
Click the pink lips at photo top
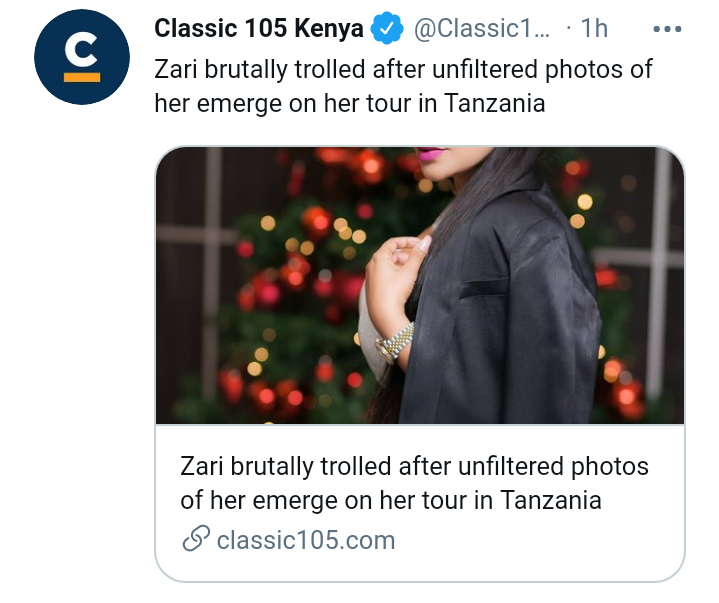tap(430, 154)
